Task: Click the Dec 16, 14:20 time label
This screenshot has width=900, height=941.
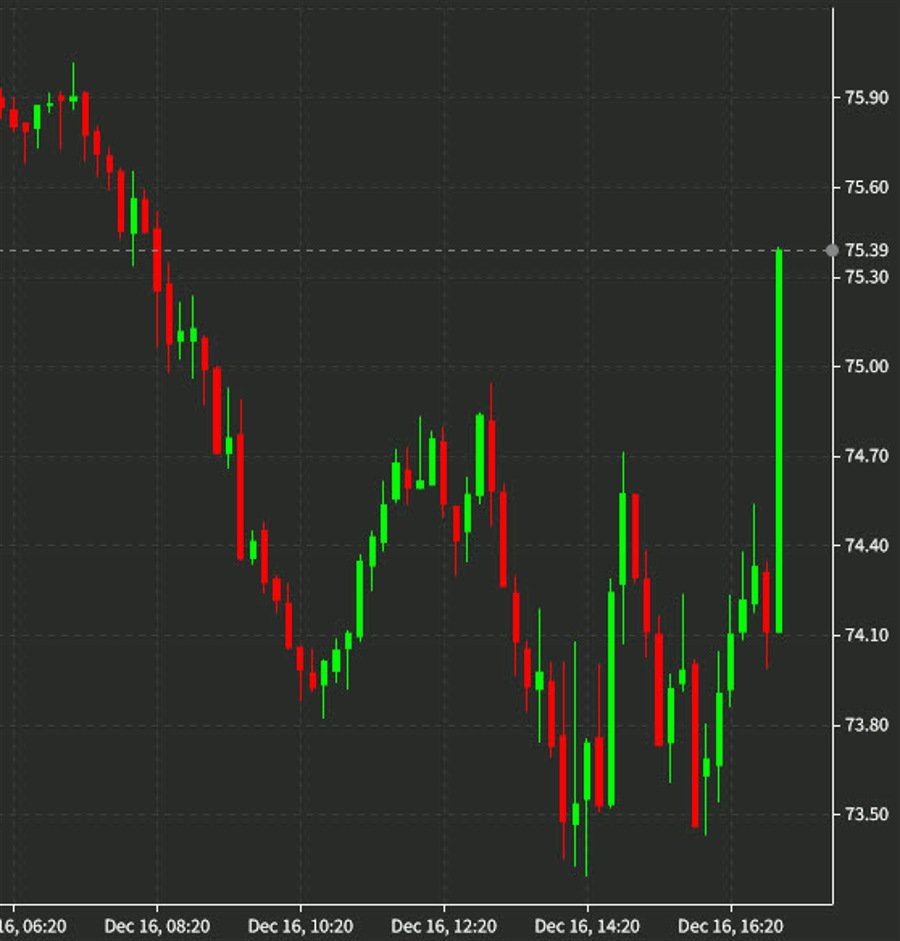Action: (x=587, y=926)
